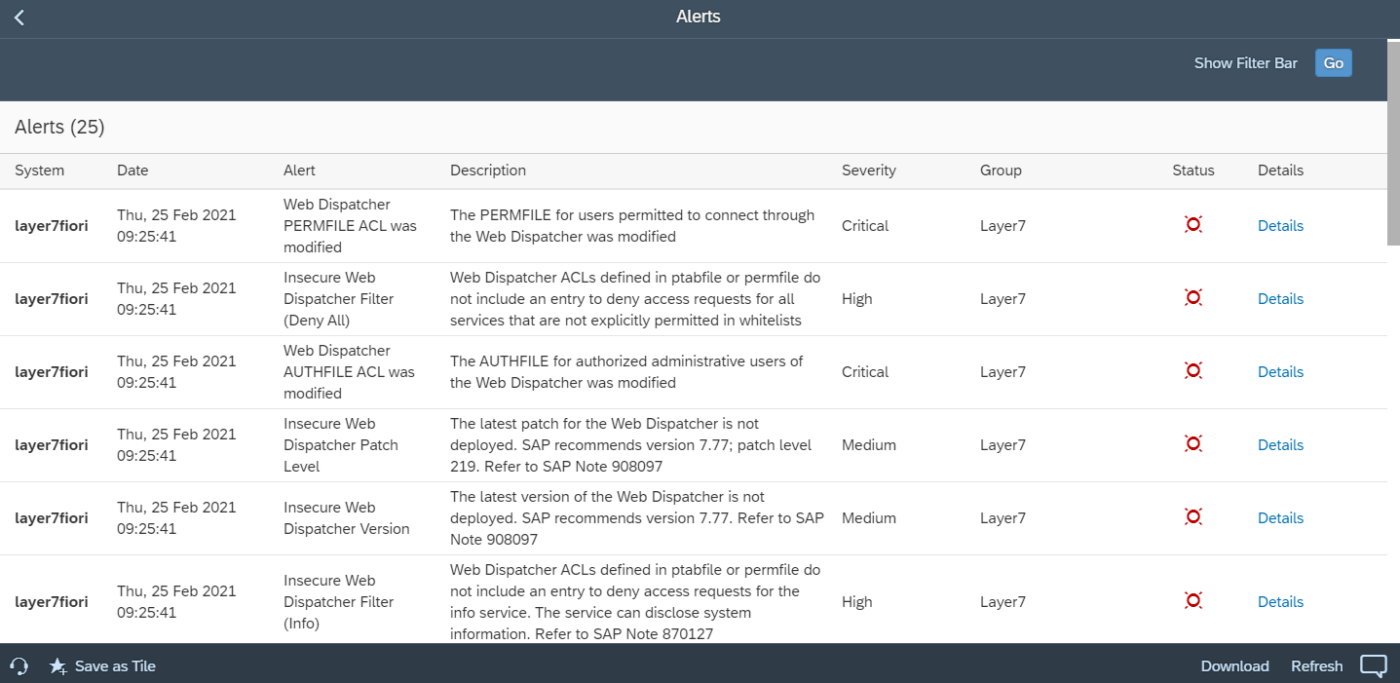
Task: Click the status icon on the Filter (Info) alert row
Action: point(1193,600)
